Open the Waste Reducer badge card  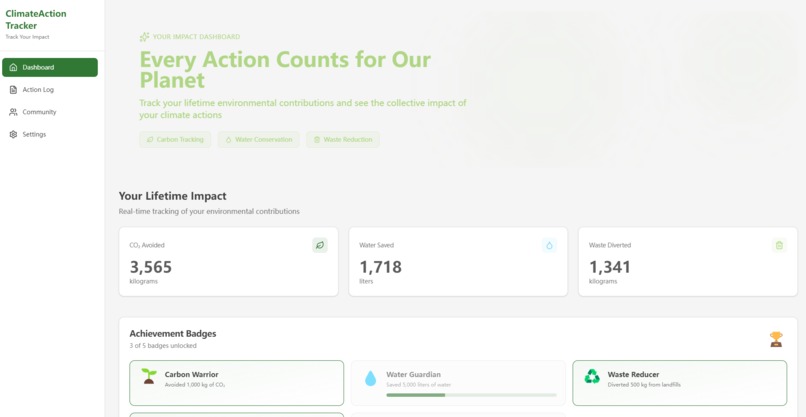coord(680,383)
